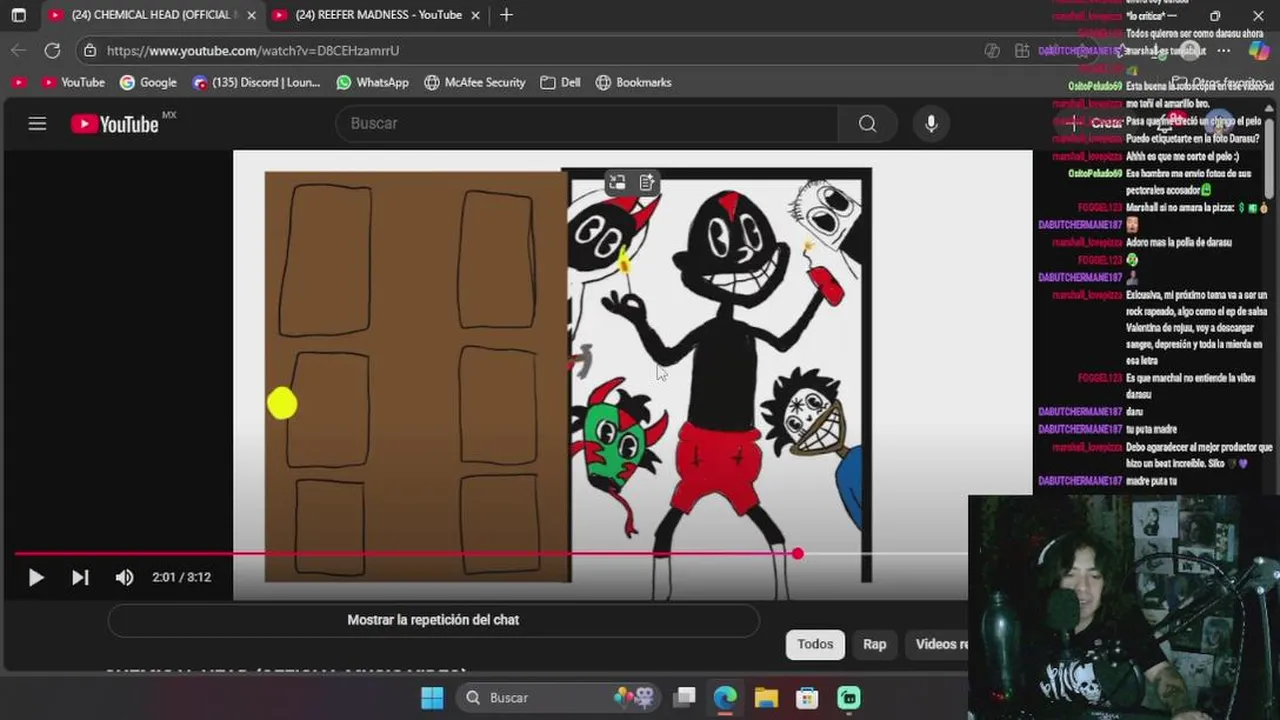Click the red progress bar scrubber handle
This screenshot has width=1280, height=720.
tap(797, 553)
